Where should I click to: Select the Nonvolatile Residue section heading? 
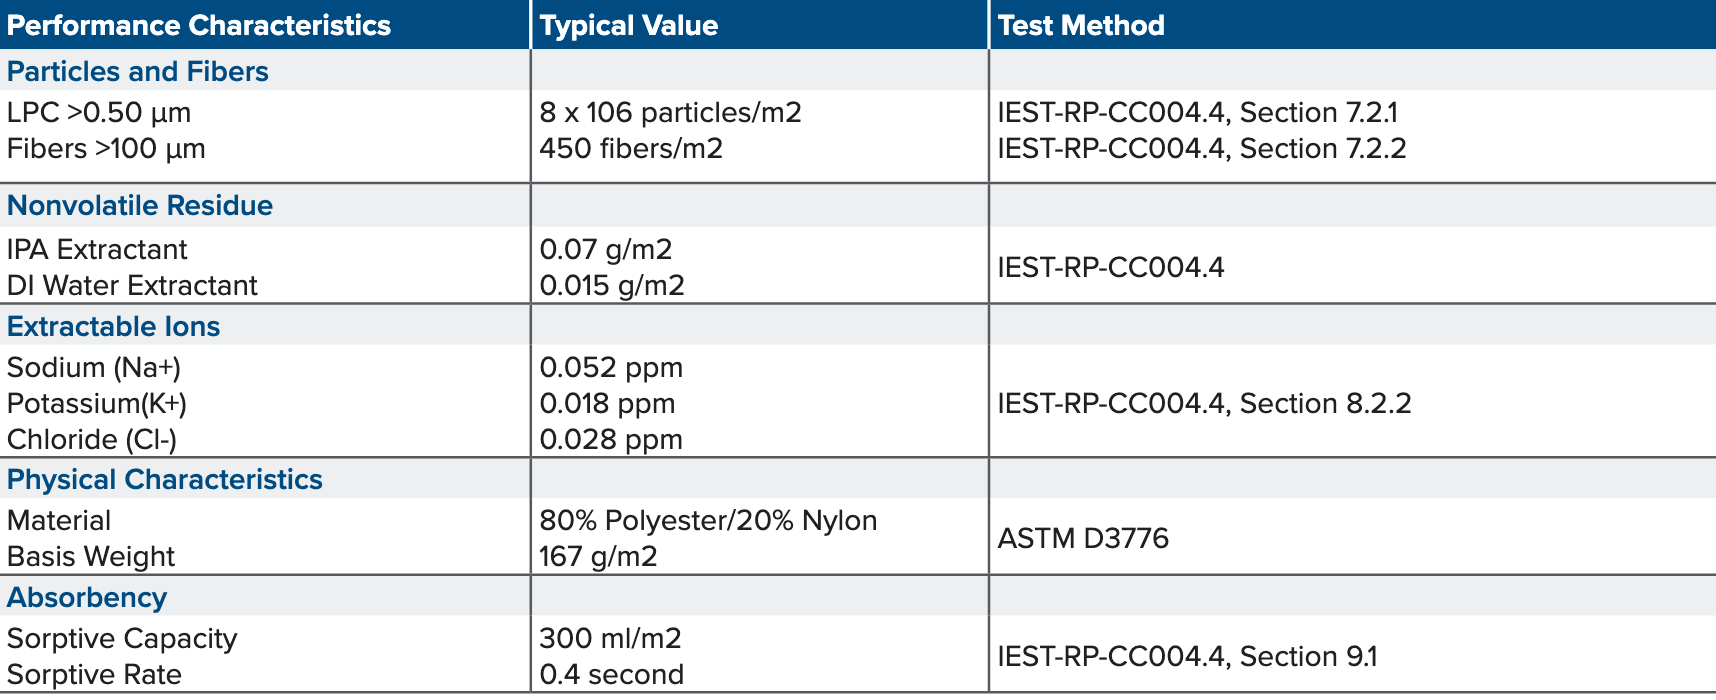140,205
